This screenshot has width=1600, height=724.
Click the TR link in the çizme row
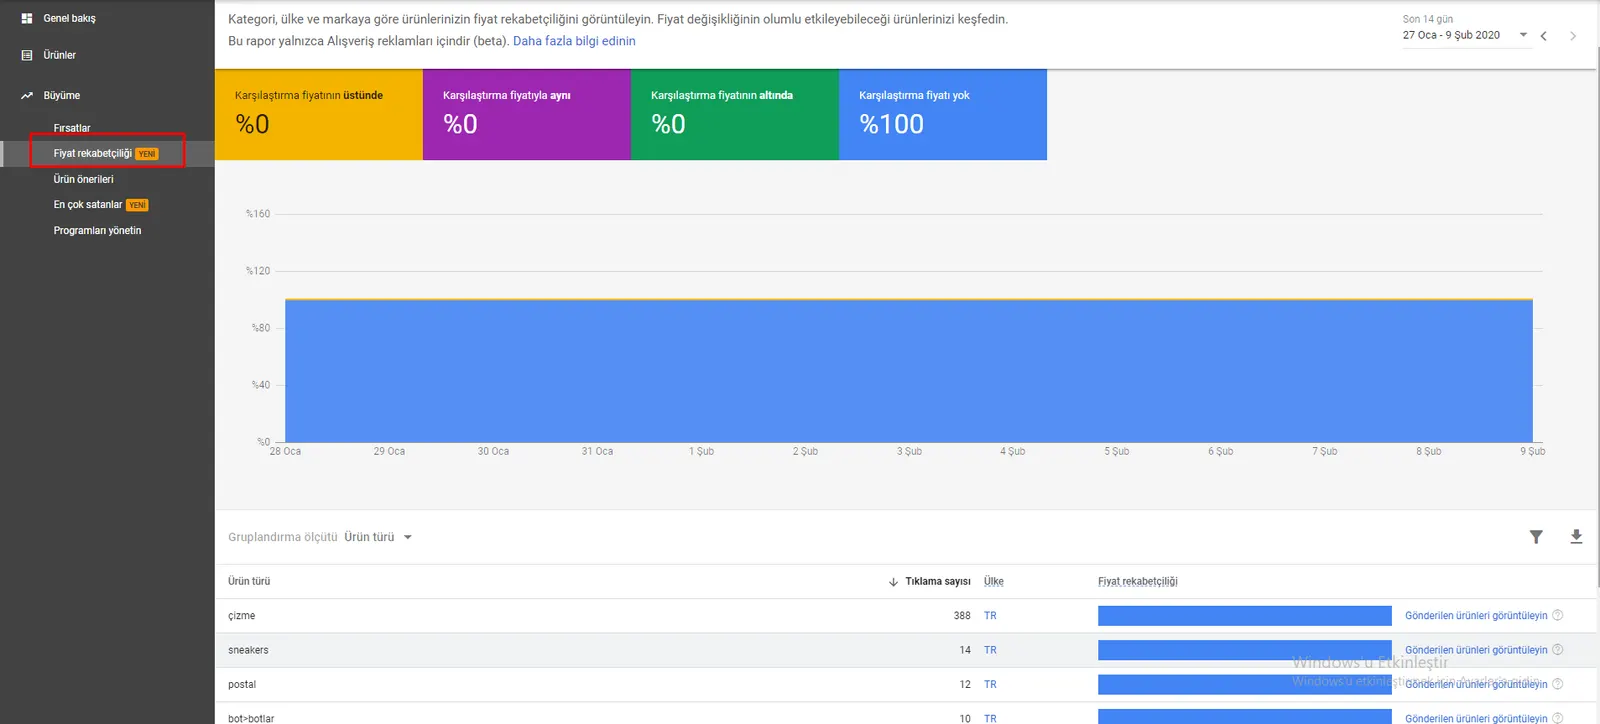pyautogui.click(x=990, y=616)
